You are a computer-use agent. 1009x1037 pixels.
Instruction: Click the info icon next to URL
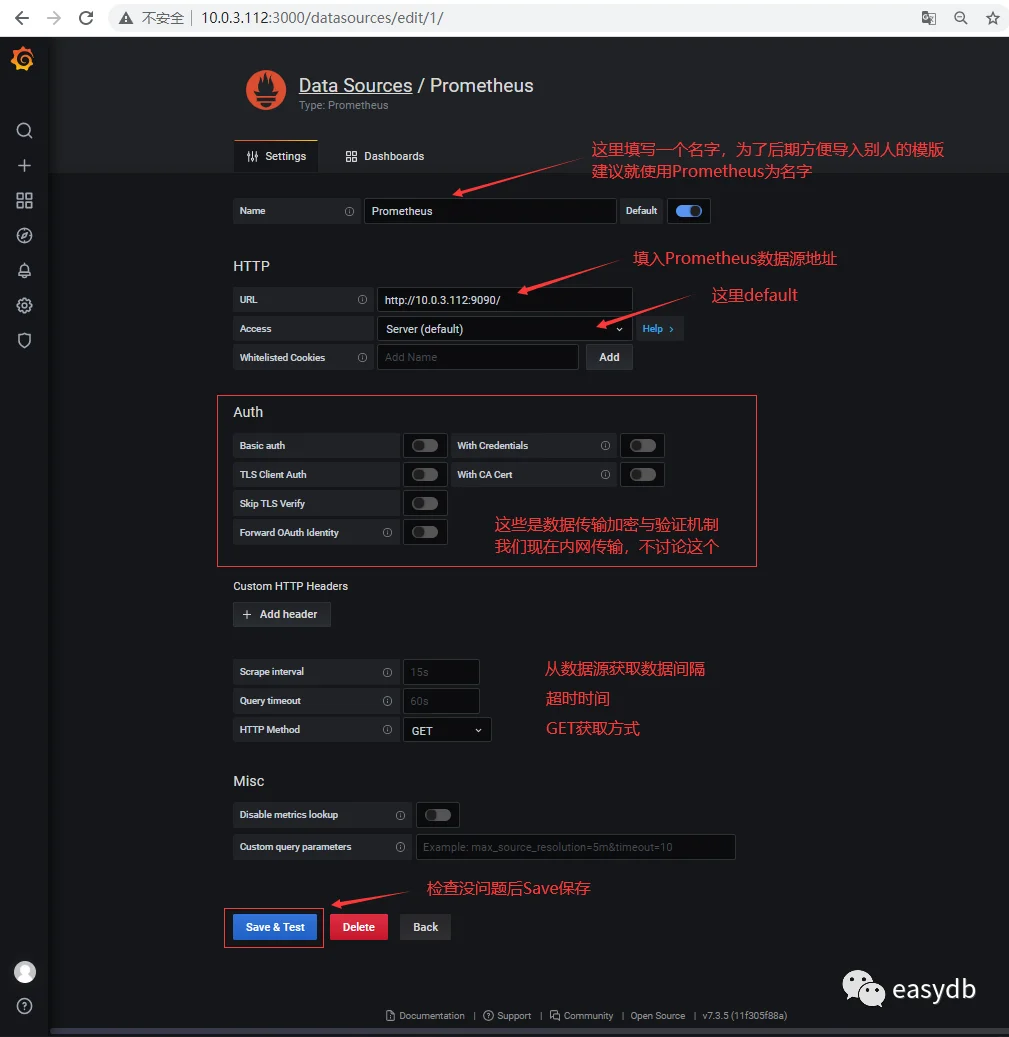362,300
